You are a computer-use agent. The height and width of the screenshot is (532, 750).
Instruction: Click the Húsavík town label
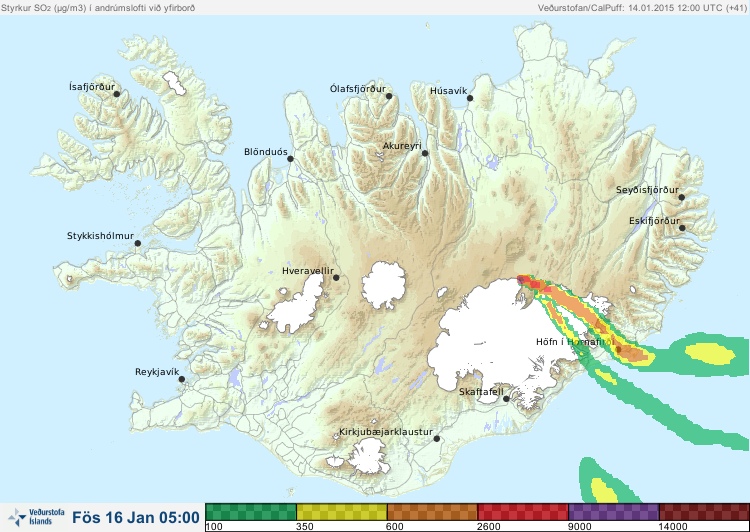point(448,91)
